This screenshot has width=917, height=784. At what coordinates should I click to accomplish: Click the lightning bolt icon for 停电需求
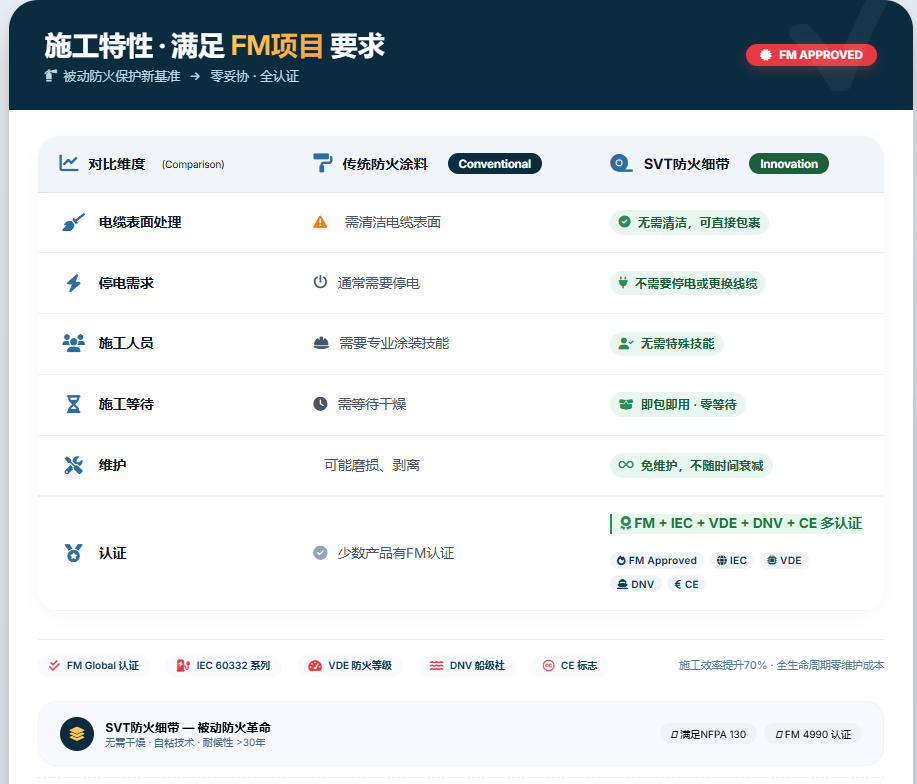coord(73,283)
